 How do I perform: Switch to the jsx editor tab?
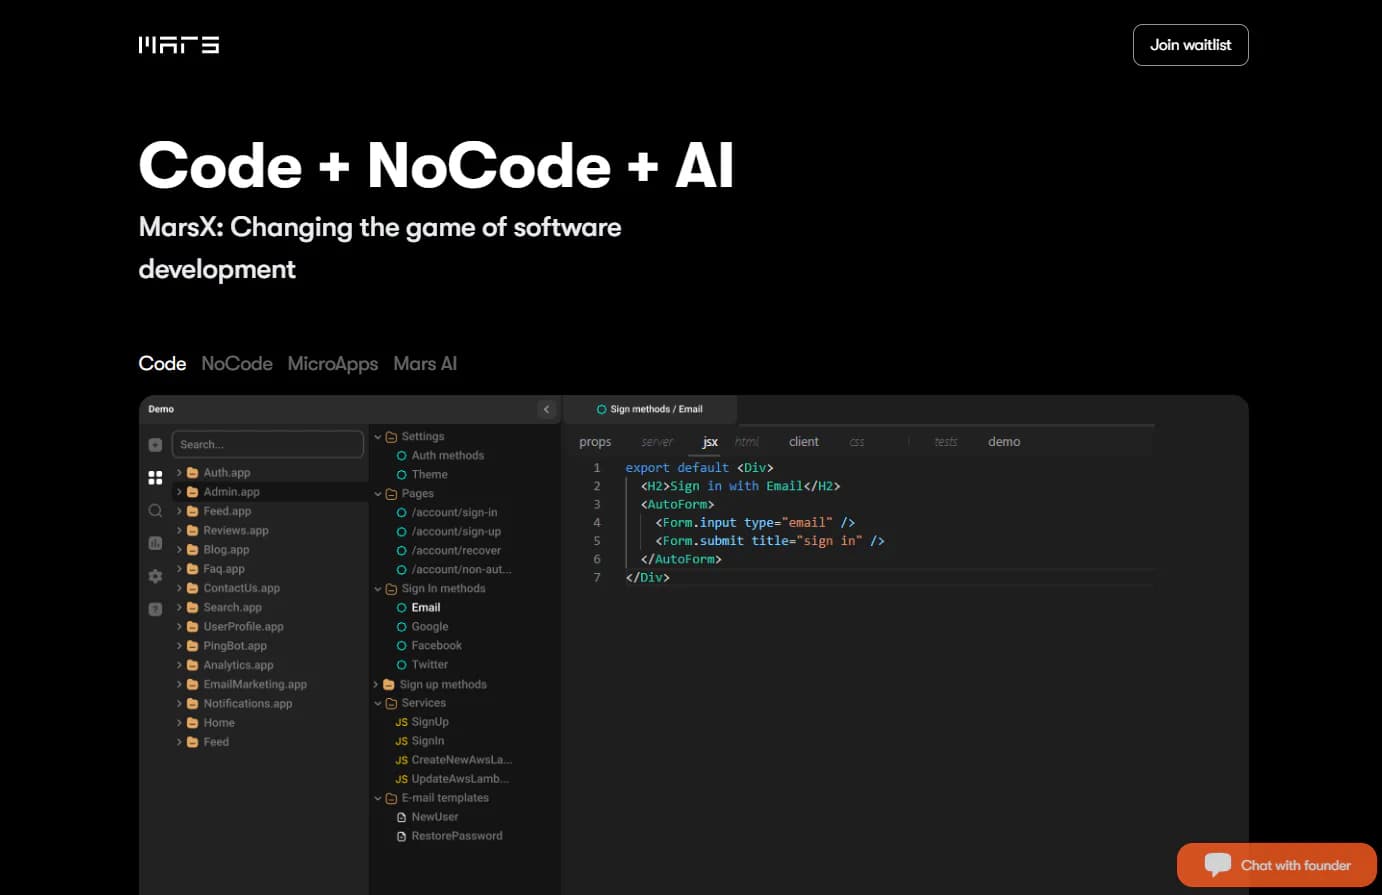(x=710, y=442)
